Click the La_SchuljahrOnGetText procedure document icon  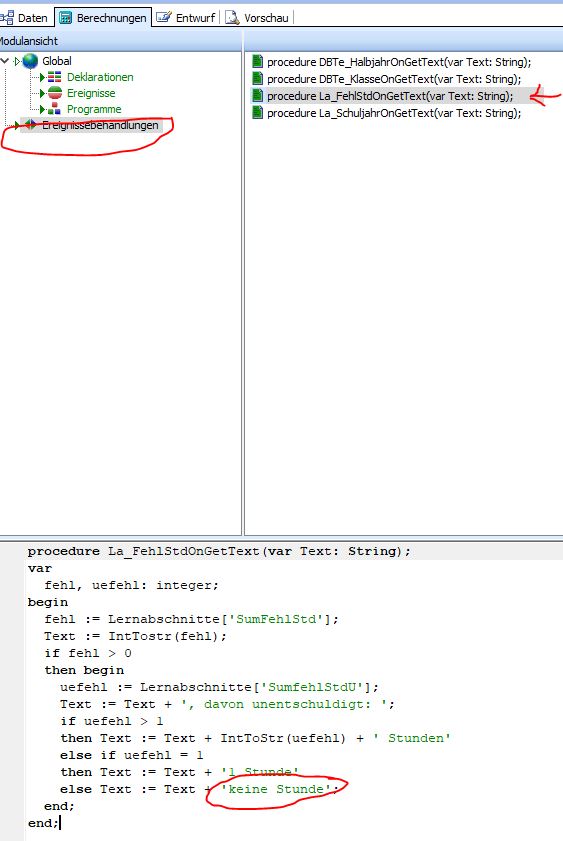pyautogui.click(x=257, y=113)
